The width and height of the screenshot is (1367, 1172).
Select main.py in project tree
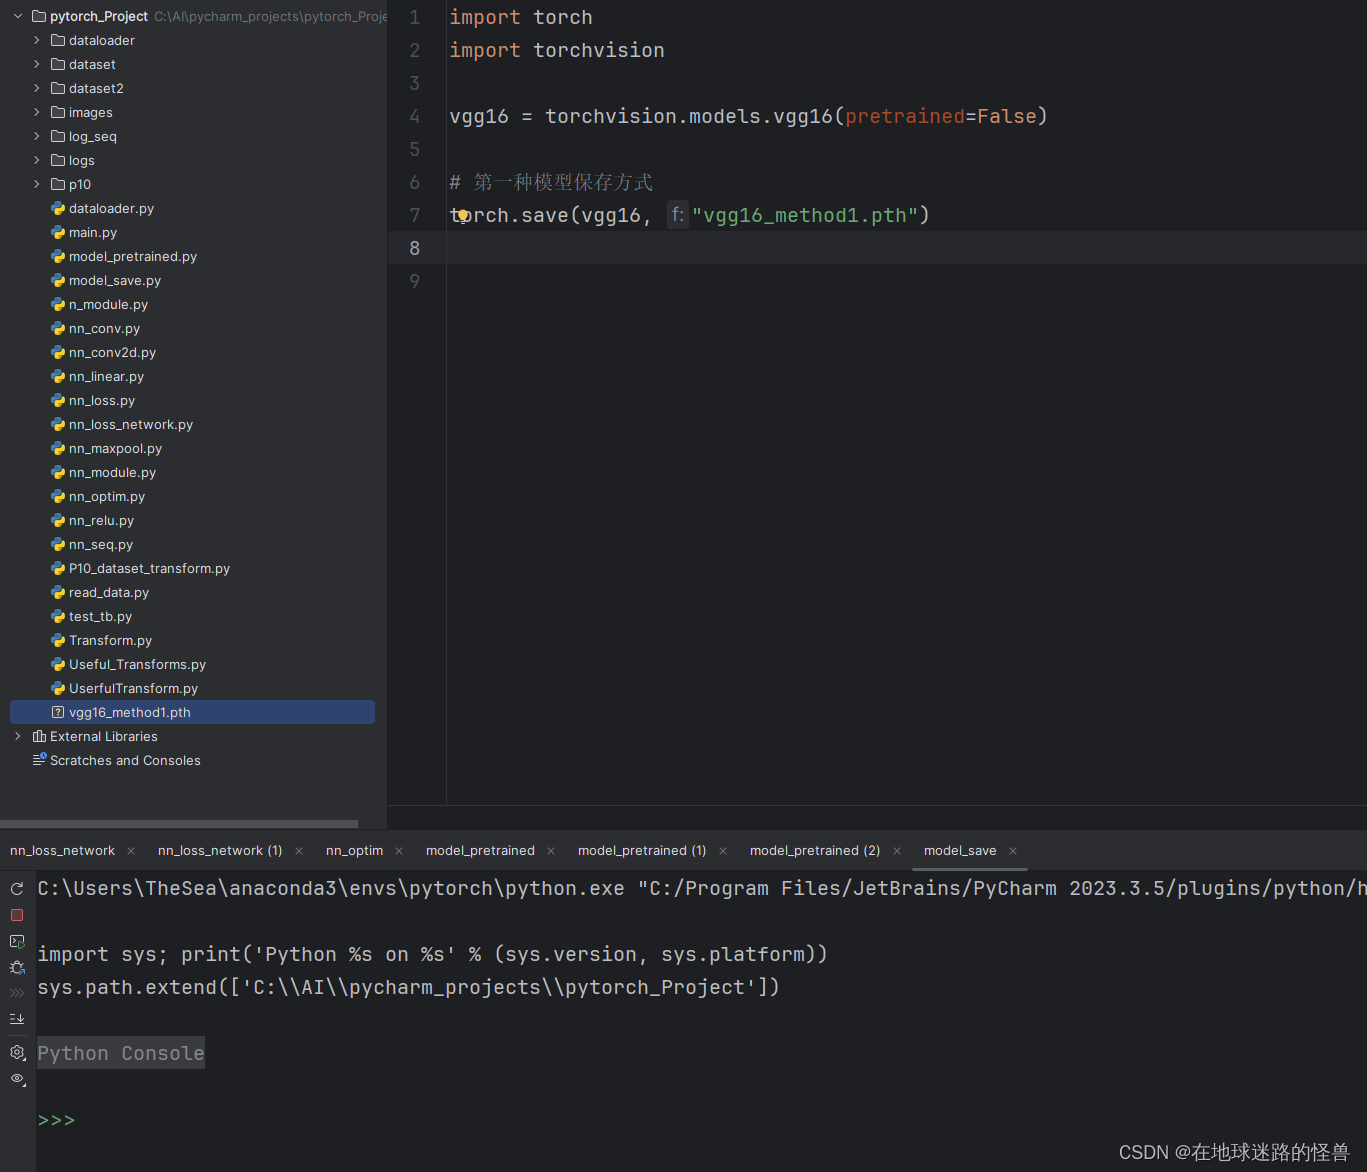(x=92, y=232)
